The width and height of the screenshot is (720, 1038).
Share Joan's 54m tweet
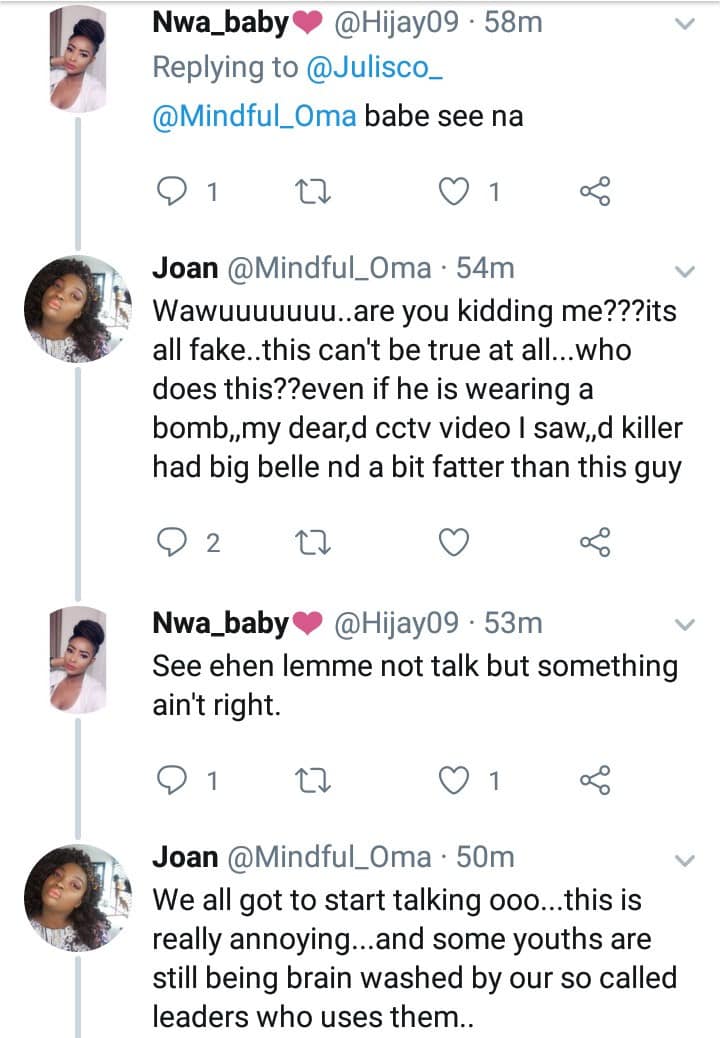coord(595,543)
